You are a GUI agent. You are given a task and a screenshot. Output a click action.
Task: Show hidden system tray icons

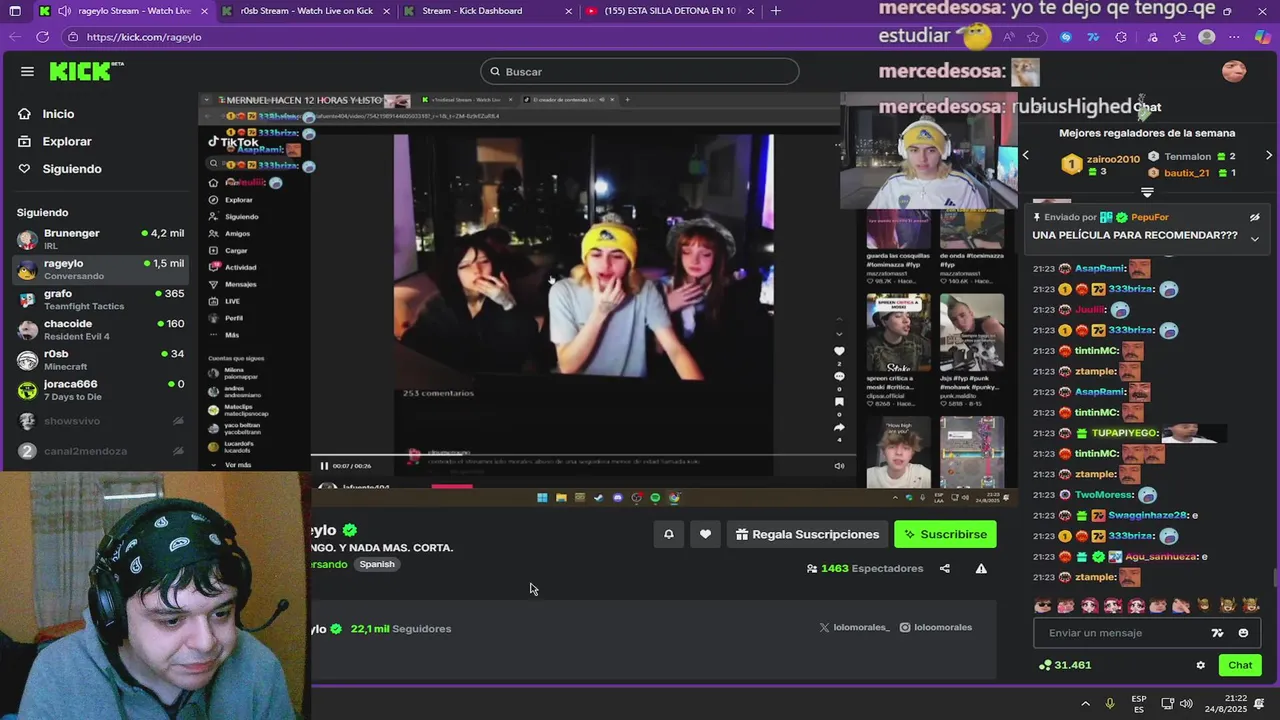click(1085, 703)
